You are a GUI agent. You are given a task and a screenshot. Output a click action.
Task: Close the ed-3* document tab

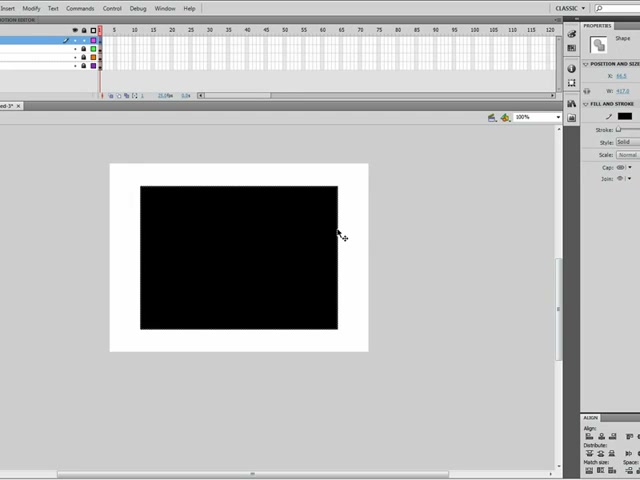click(18, 106)
